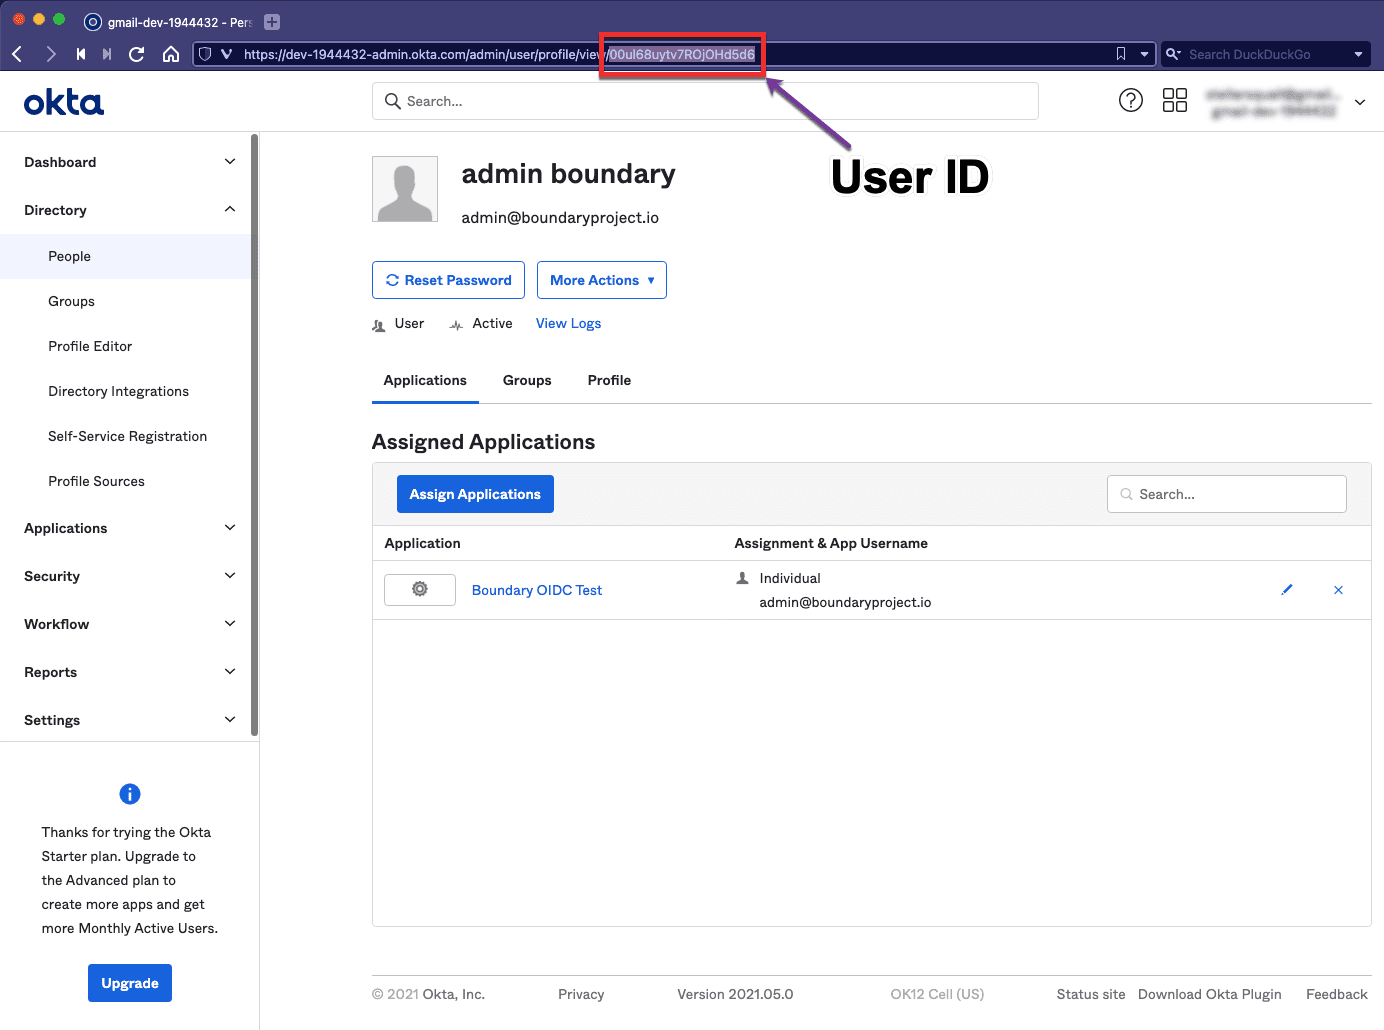Click the blue info icon in sidebar
Image resolution: width=1384 pixels, height=1030 pixels.
tap(130, 794)
